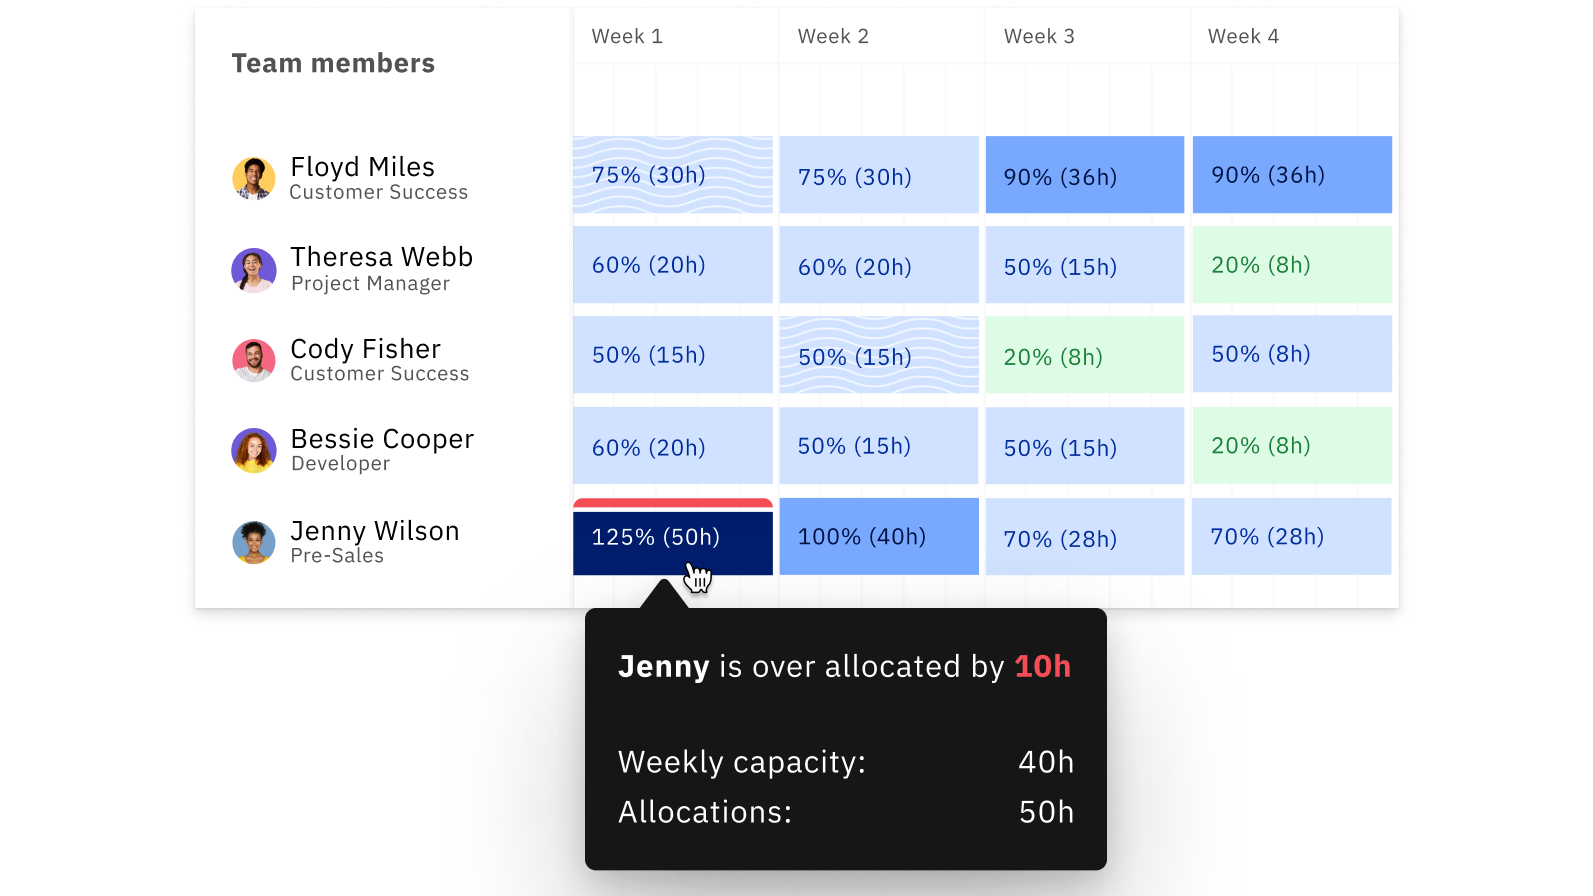Select the overallocation warning bar above Jenny's cell
This screenshot has width=1593, height=896.
672,503
